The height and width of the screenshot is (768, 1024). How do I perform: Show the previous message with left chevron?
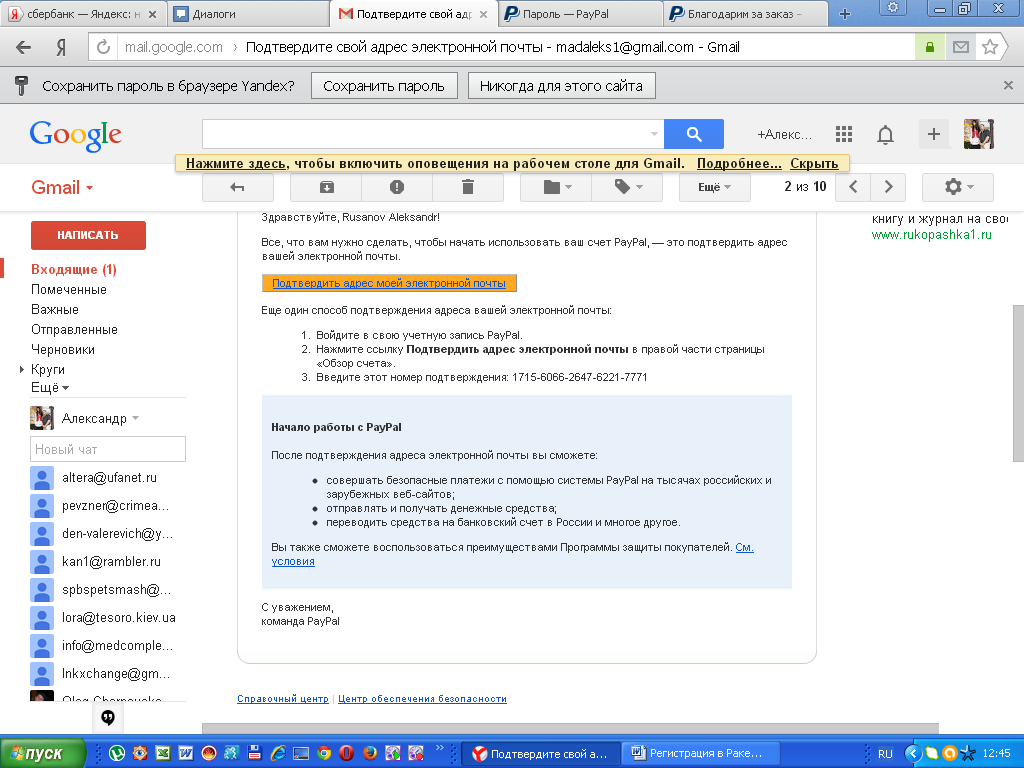(853, 187)
